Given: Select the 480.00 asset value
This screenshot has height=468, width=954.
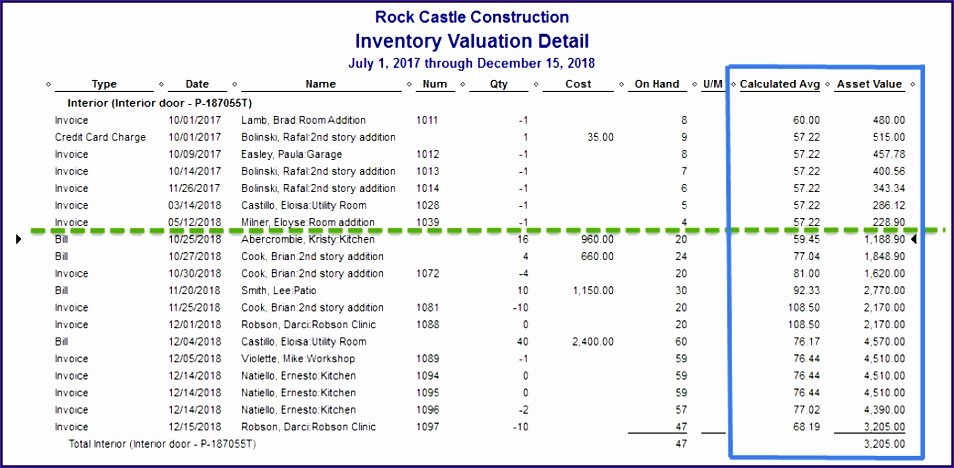Looking at the screenshot, I should 888,120.
